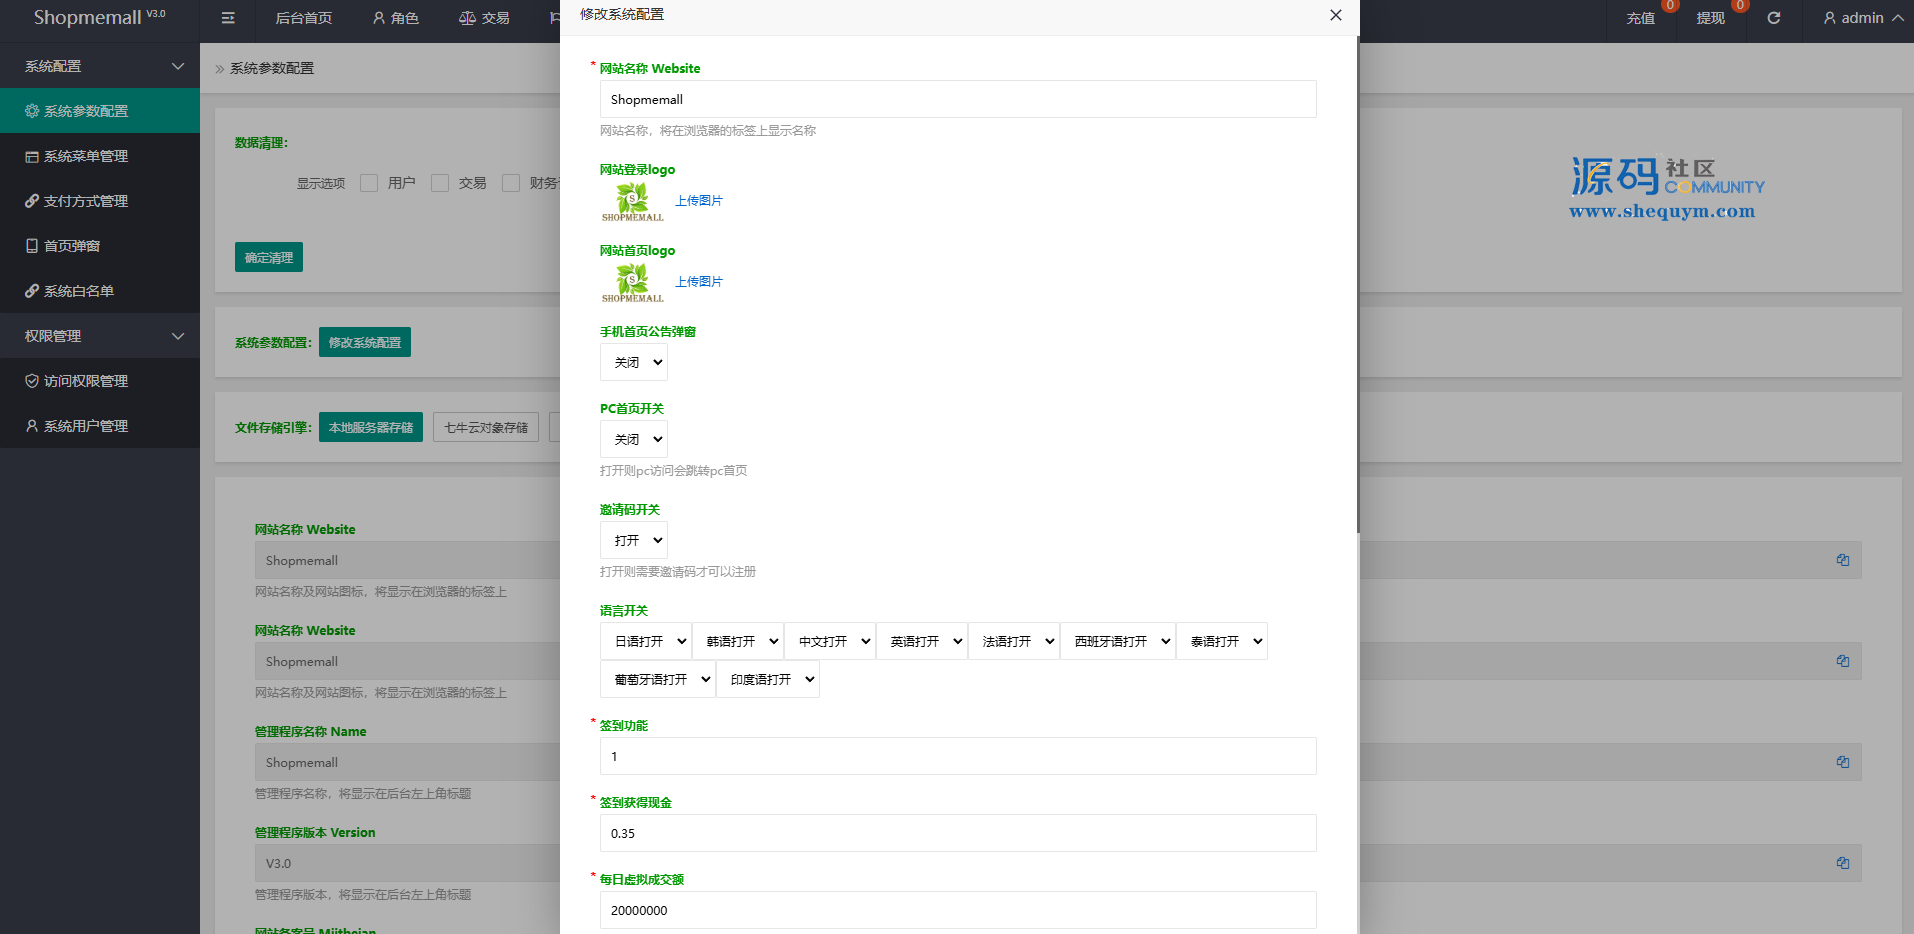The width and height of the screenshot is (1914, 934).
Task: Click 上传图片 link for 网站首页logo
Action: [699, 282]
